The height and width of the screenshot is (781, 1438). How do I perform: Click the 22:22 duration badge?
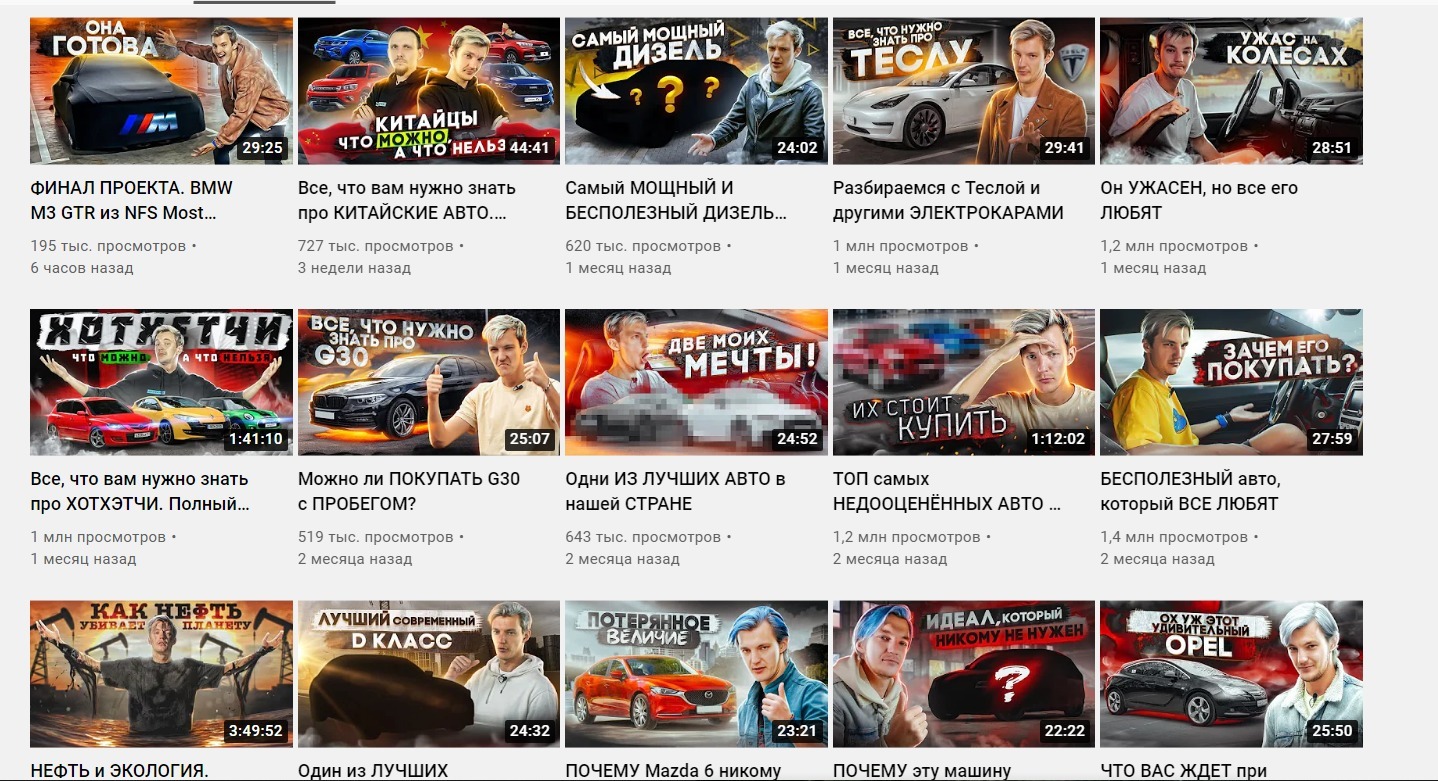tap(1065, 731)
